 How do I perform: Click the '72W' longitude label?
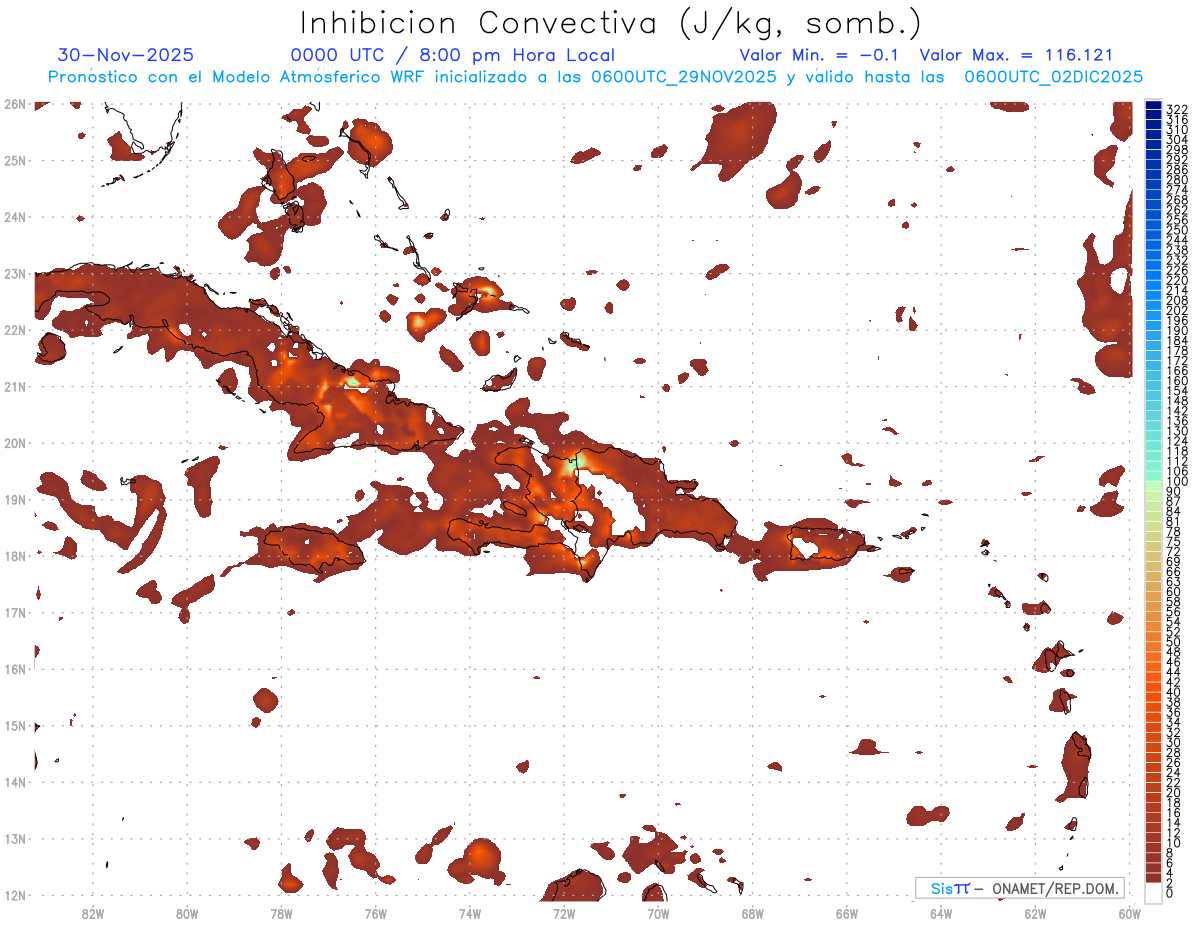pos(564,913)
